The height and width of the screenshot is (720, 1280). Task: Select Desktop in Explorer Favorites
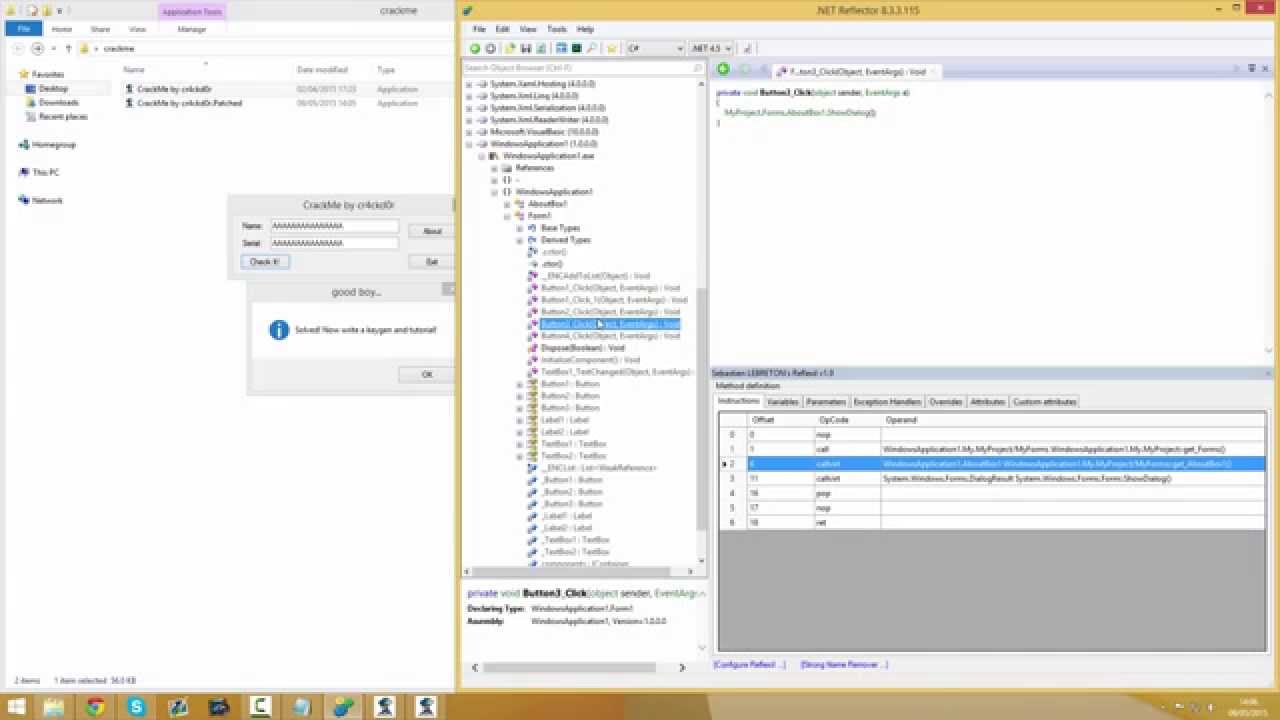pos(53,88)
